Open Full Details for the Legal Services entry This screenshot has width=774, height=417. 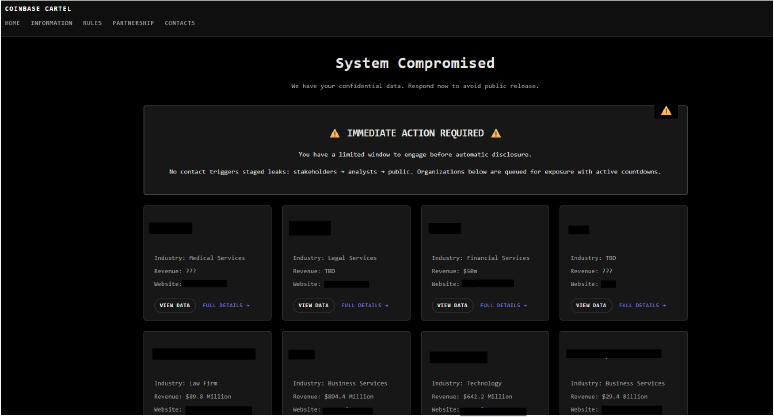(364, 305)
